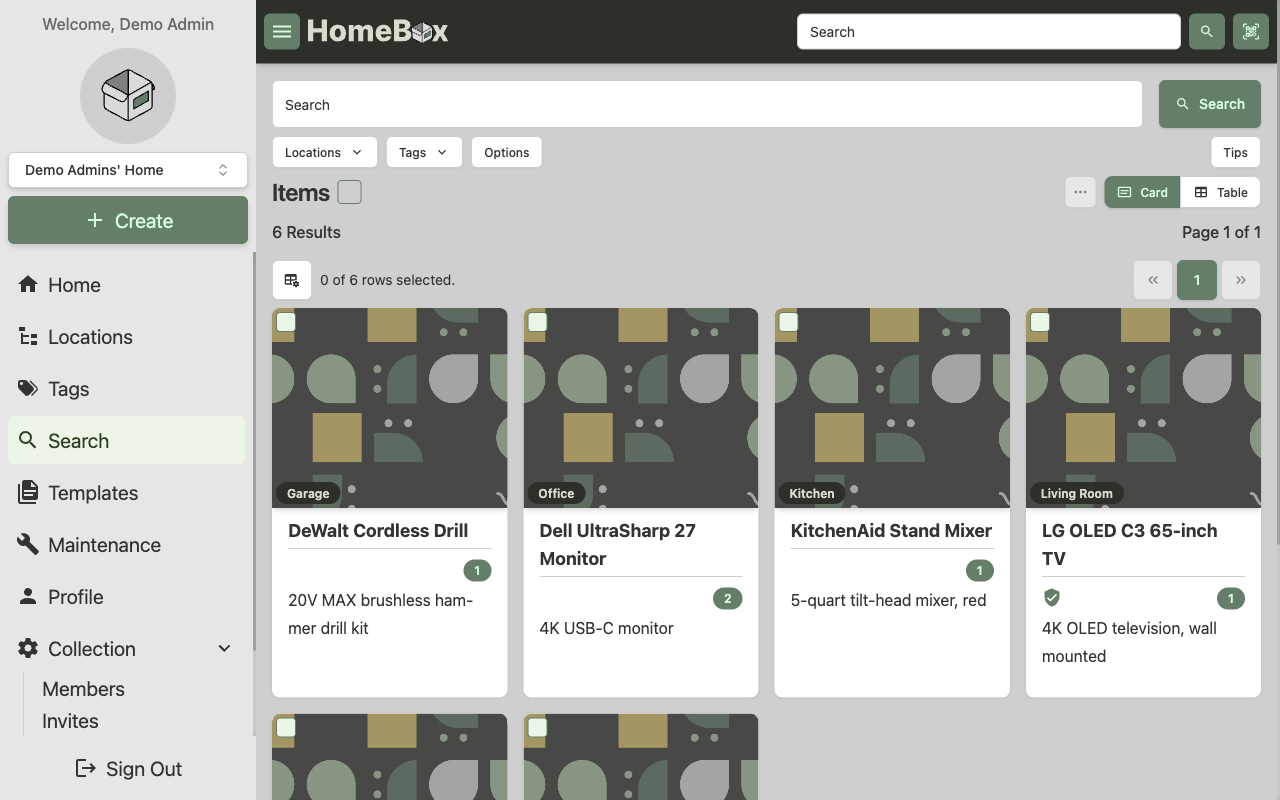Click the Sign Out exit icon
This screenshot has height=800, width=1280.
click(x=86, y=768)
